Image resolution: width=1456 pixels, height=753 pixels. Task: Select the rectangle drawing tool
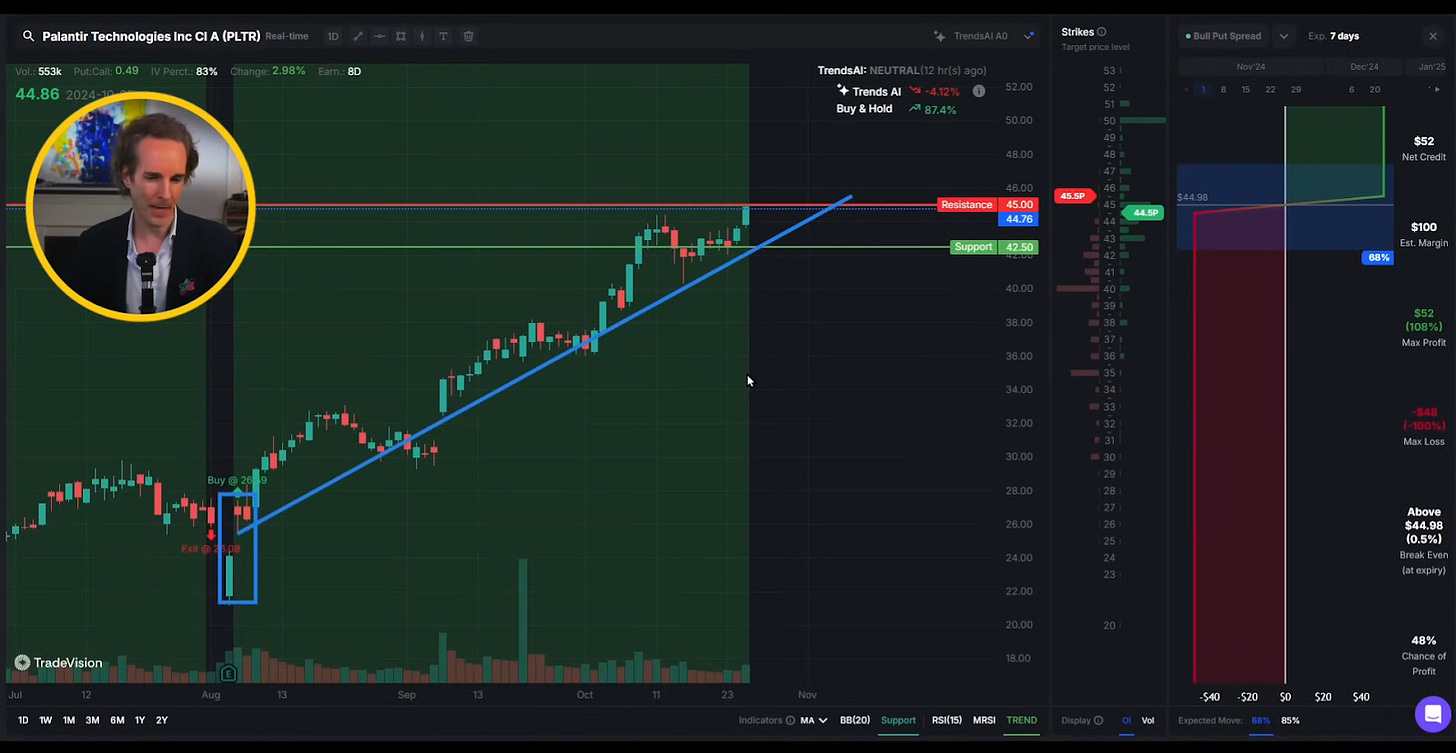point(401,36)
